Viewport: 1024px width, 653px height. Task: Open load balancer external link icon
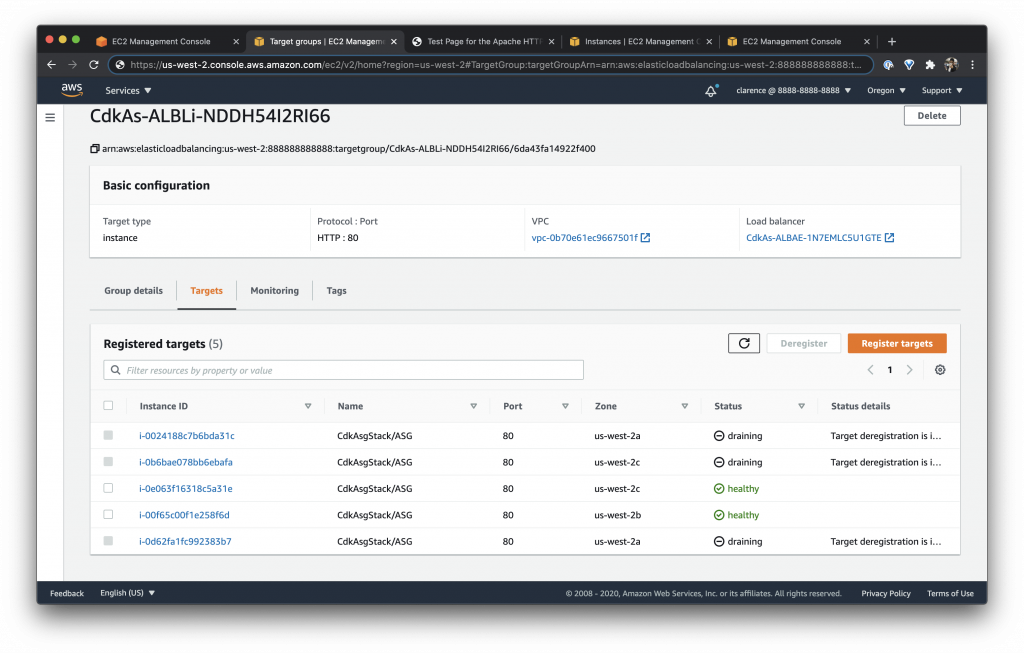tap(889, 238)
